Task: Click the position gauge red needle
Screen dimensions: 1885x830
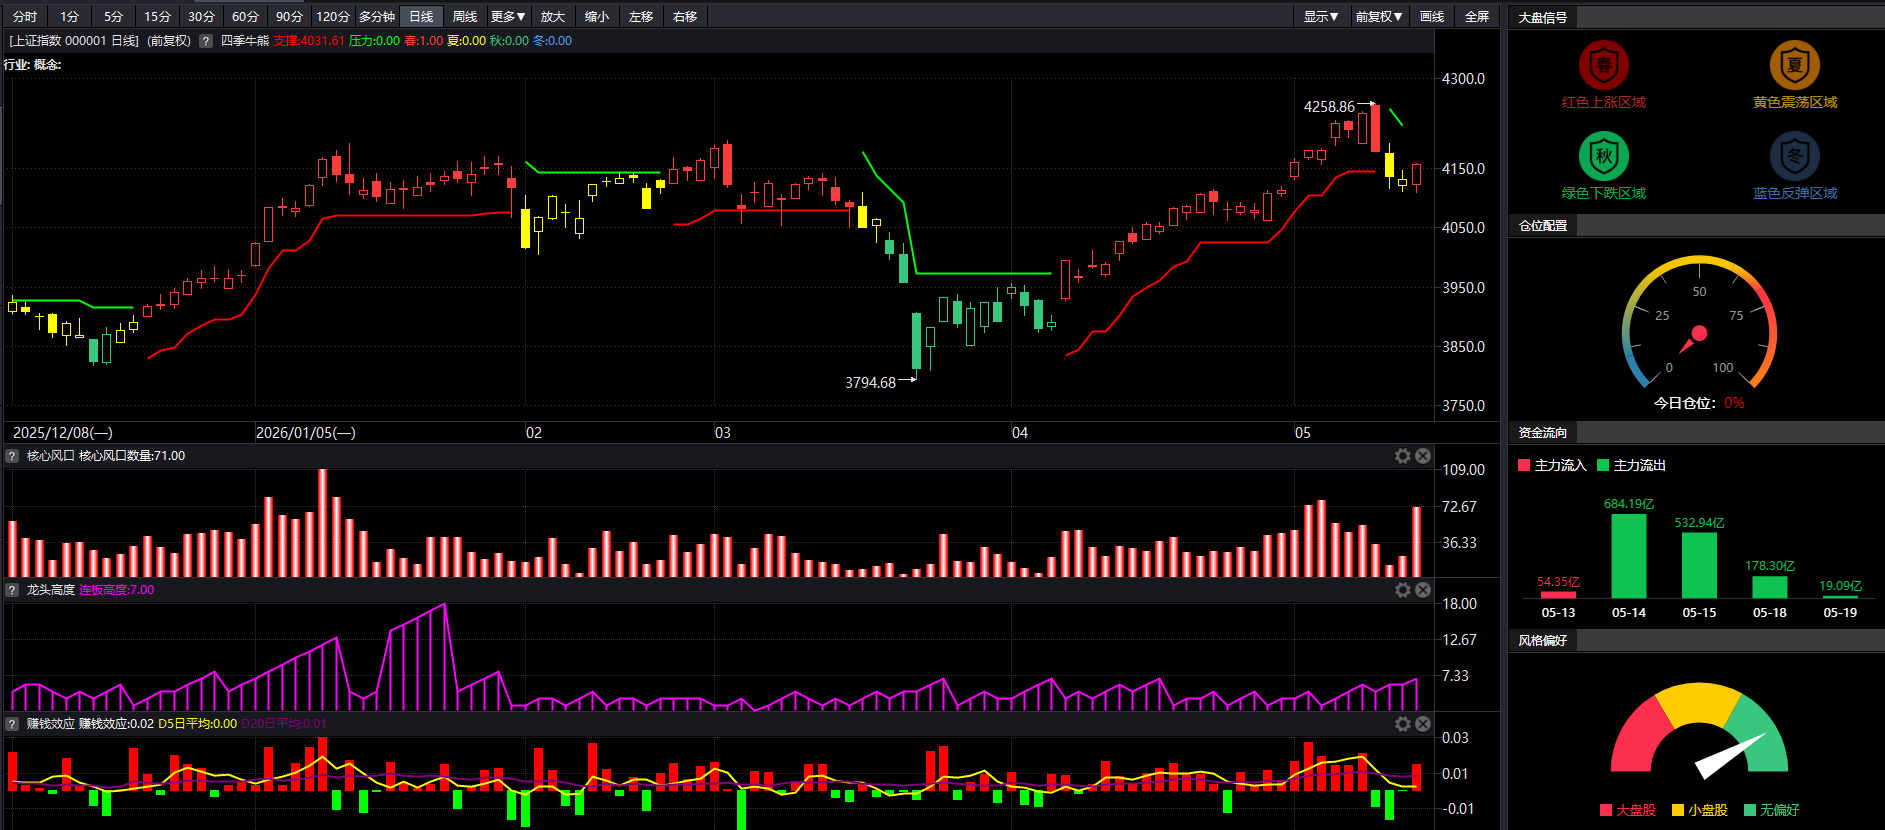Action: (1693, 340)
